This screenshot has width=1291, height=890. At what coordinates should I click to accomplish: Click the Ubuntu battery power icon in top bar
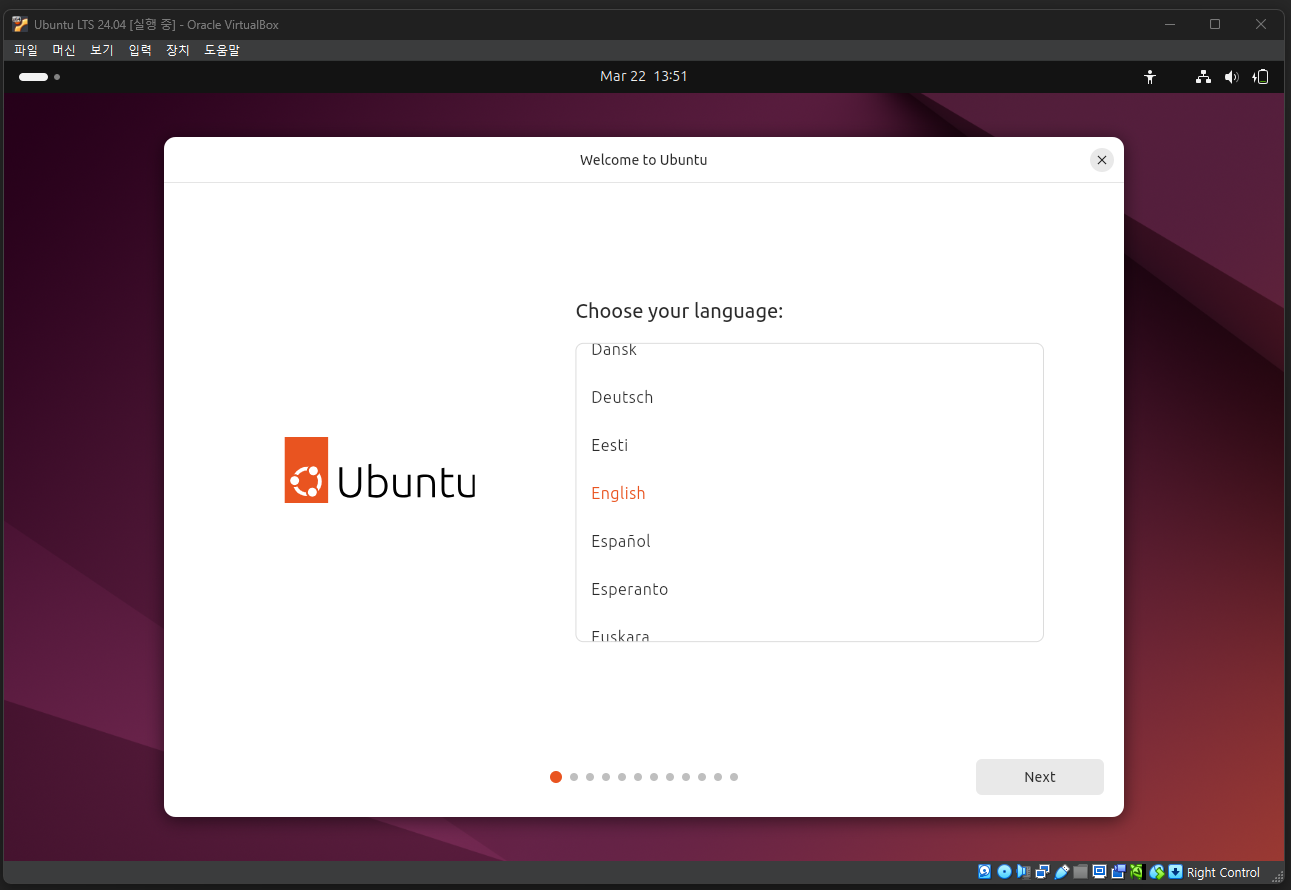point(1262,77)
